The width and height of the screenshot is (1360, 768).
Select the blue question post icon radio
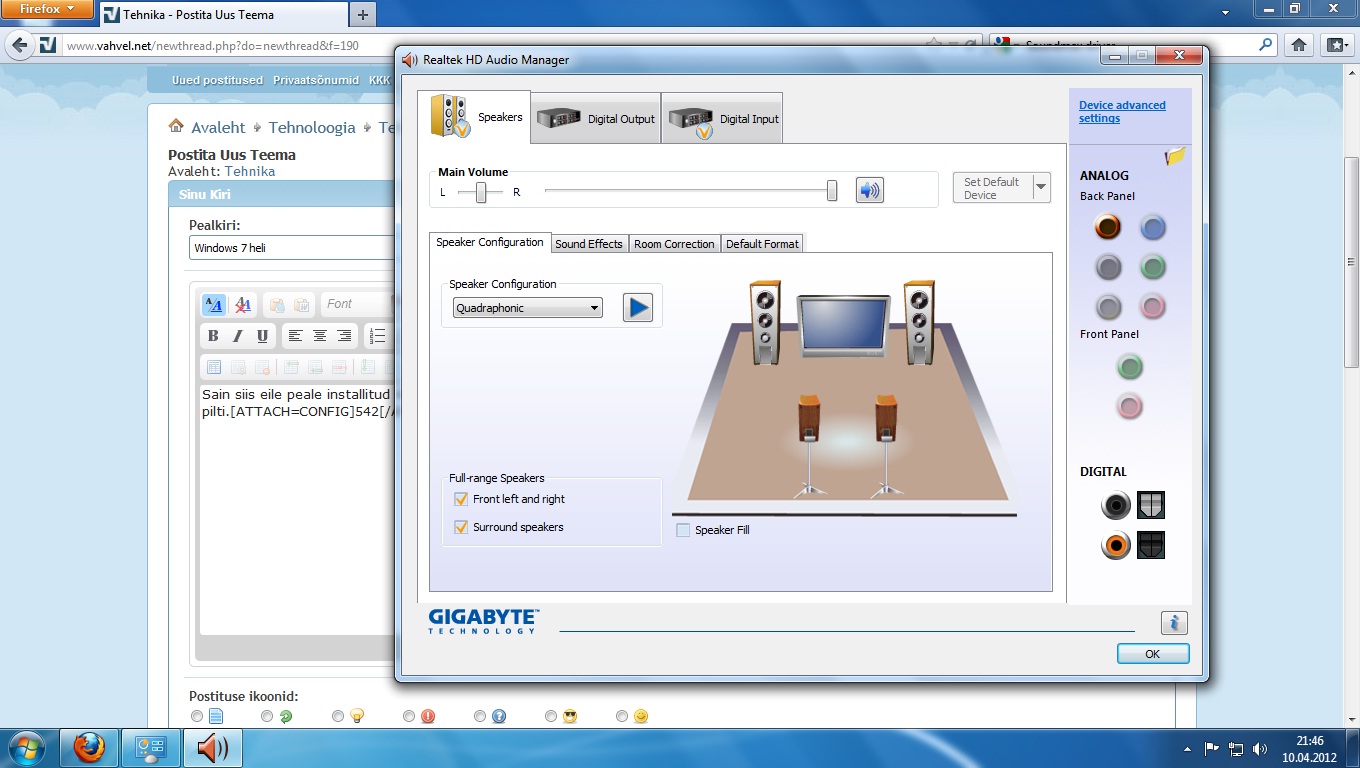tap(480, 716)
